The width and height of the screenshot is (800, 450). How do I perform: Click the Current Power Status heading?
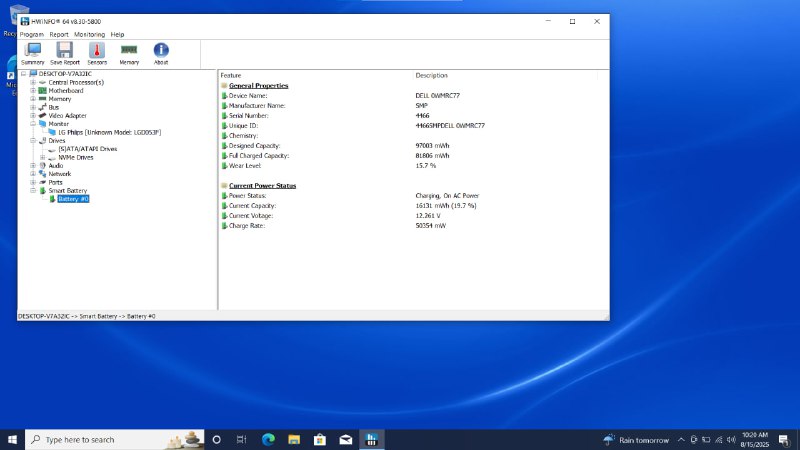[x=262, y=186]
